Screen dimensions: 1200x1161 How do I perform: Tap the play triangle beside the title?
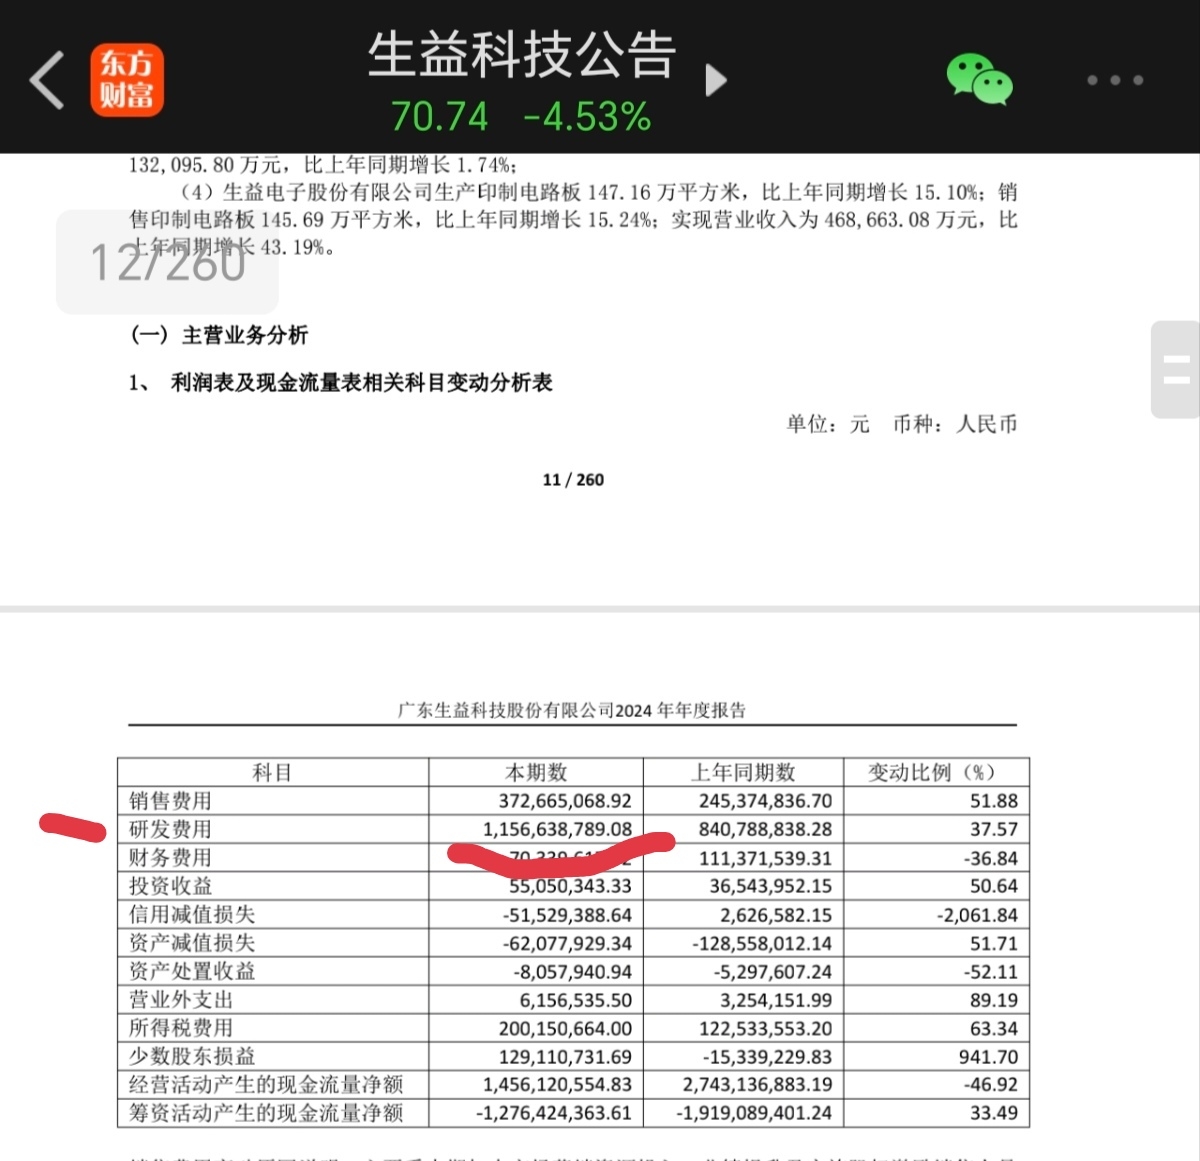[715, 80]
